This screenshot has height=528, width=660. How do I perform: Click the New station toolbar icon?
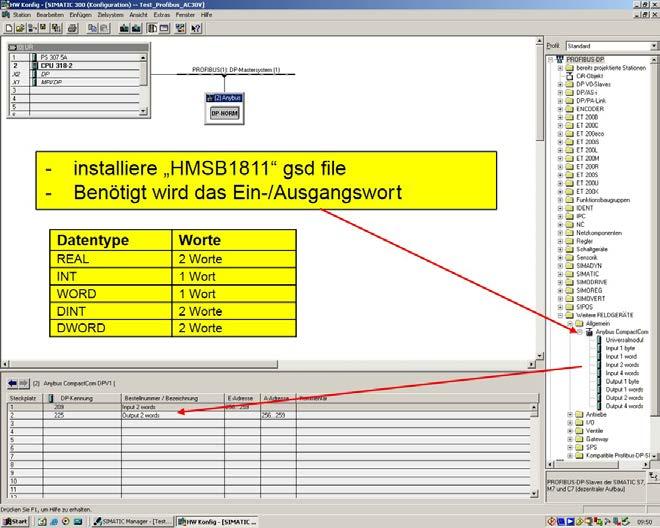pos(9,28)
